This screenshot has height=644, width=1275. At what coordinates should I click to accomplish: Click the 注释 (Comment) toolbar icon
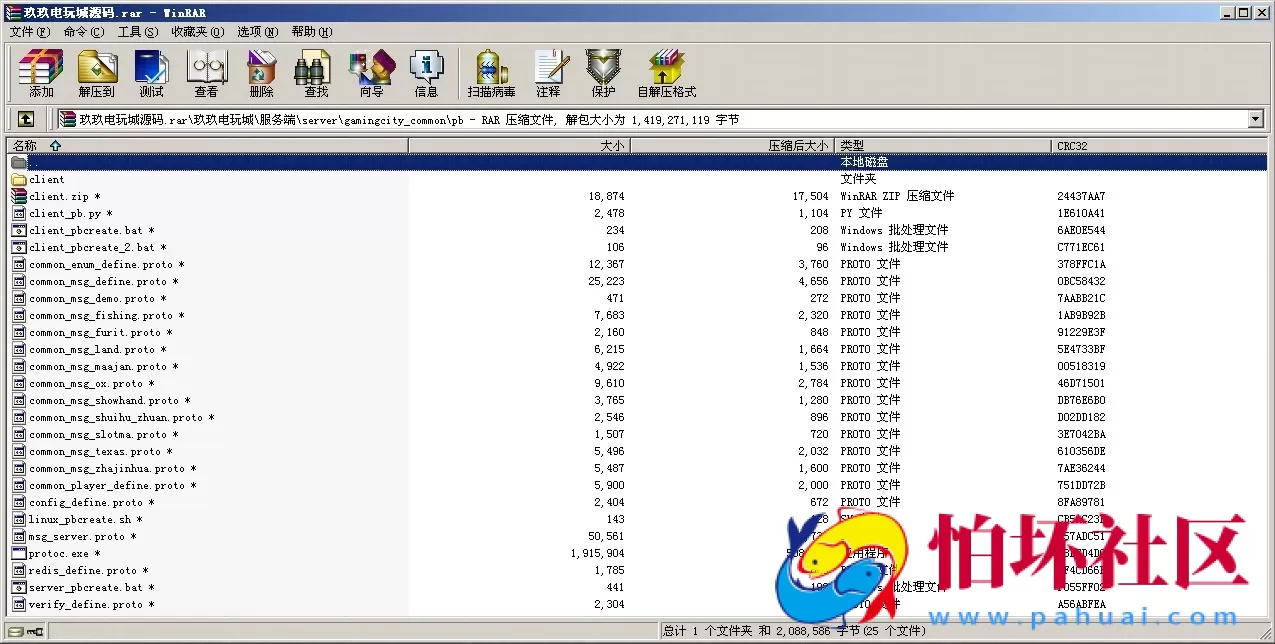[x=551, y=73]
